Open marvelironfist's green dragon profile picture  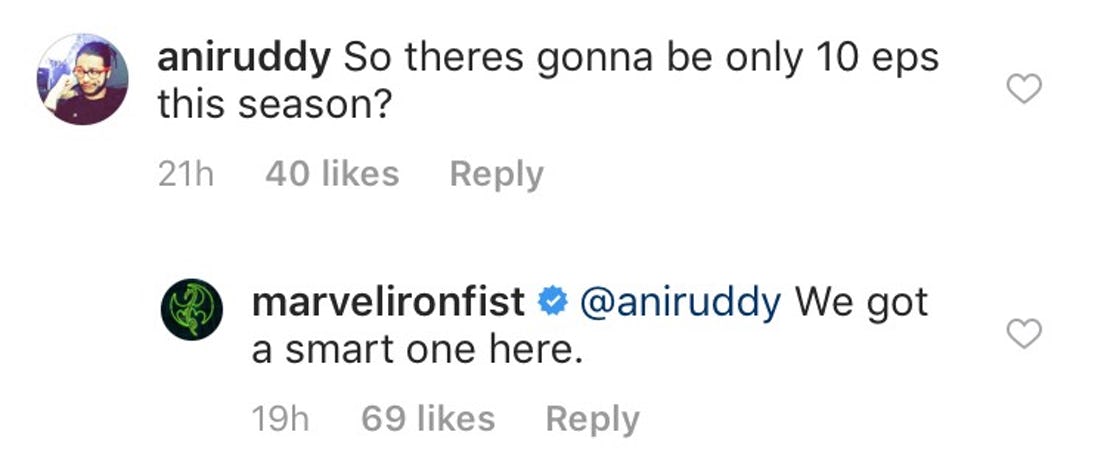tap(192, 310)
